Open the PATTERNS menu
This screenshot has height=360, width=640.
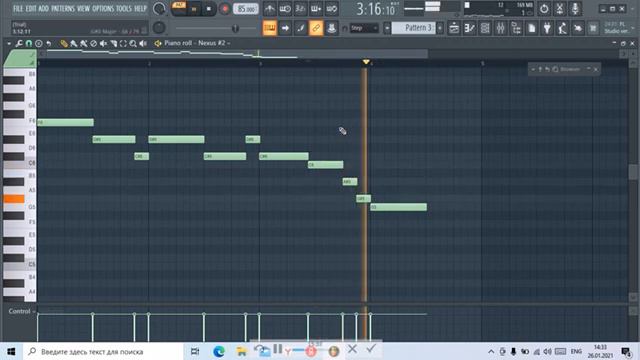[63, 9]
